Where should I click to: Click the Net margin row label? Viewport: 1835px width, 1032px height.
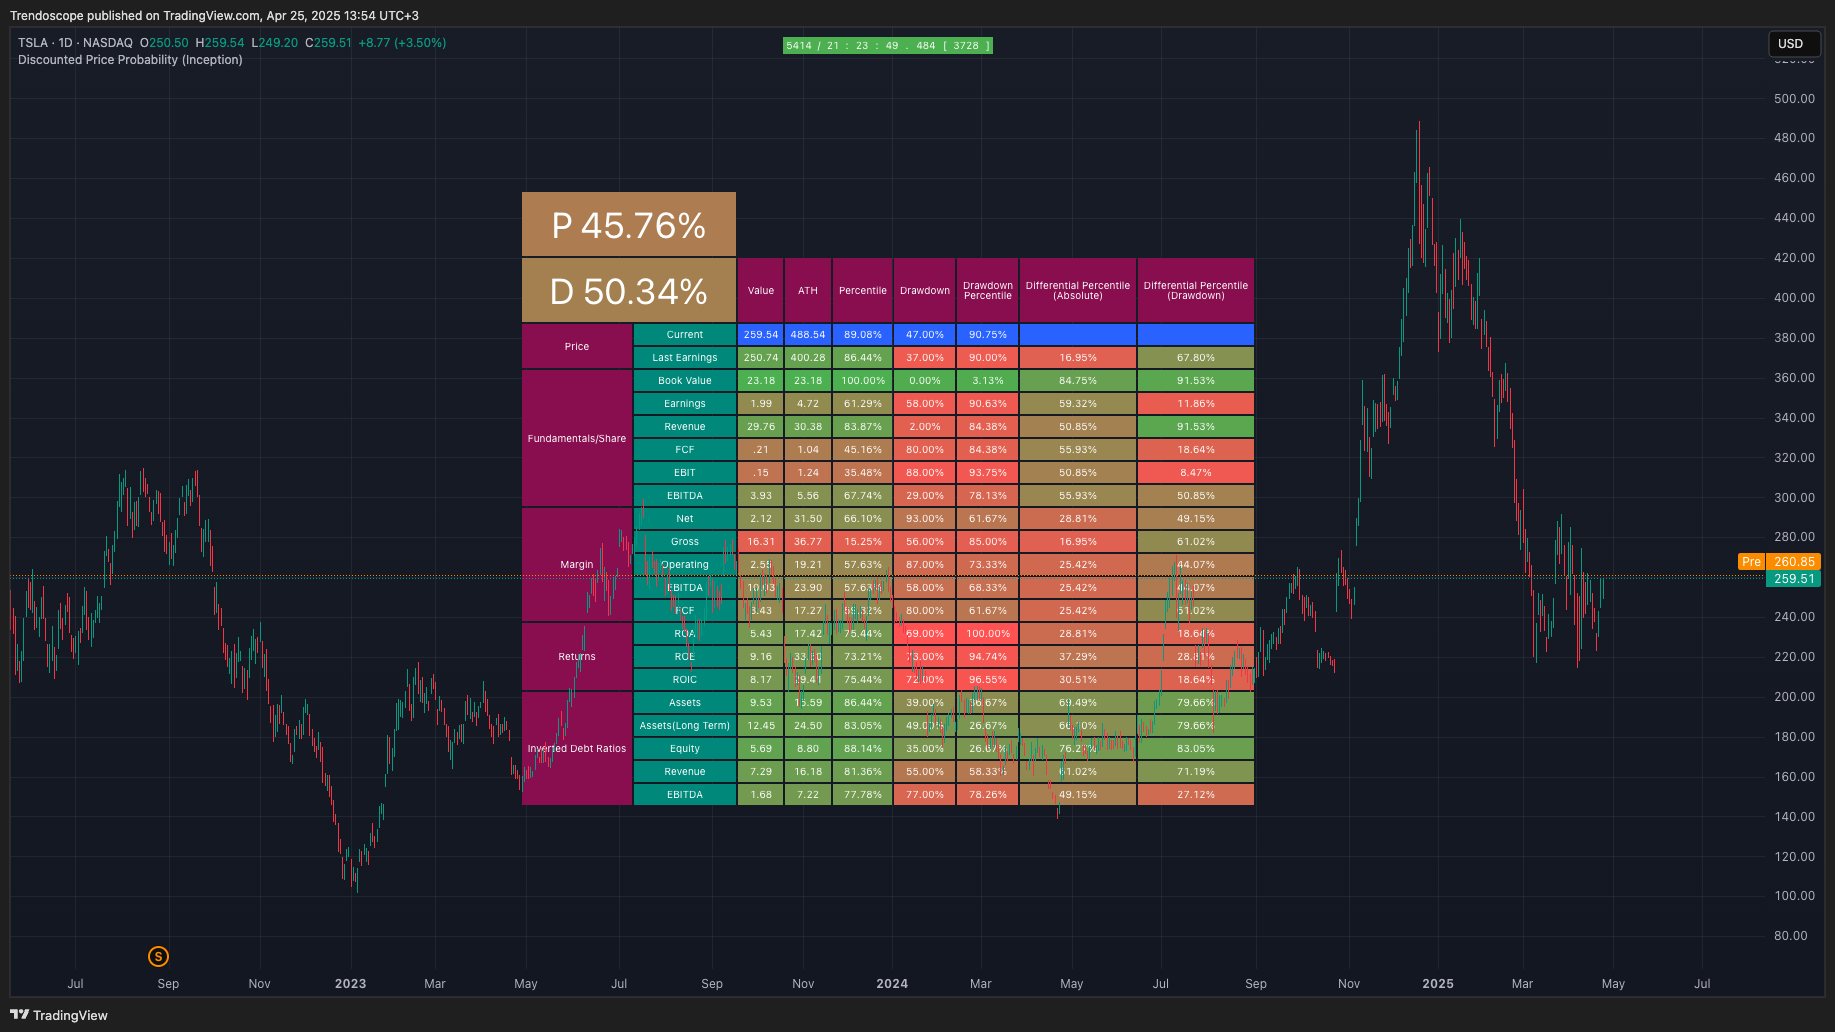click(685, 519)
